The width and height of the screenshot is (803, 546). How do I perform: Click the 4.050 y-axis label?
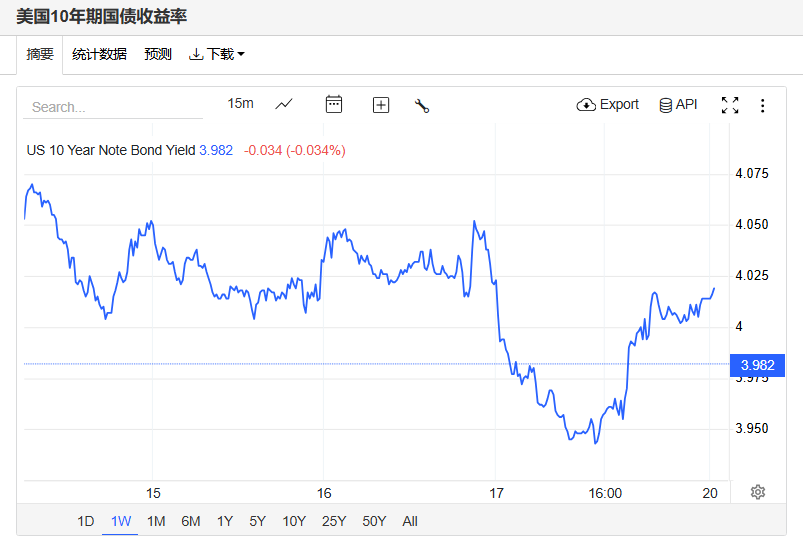point(752,224)
